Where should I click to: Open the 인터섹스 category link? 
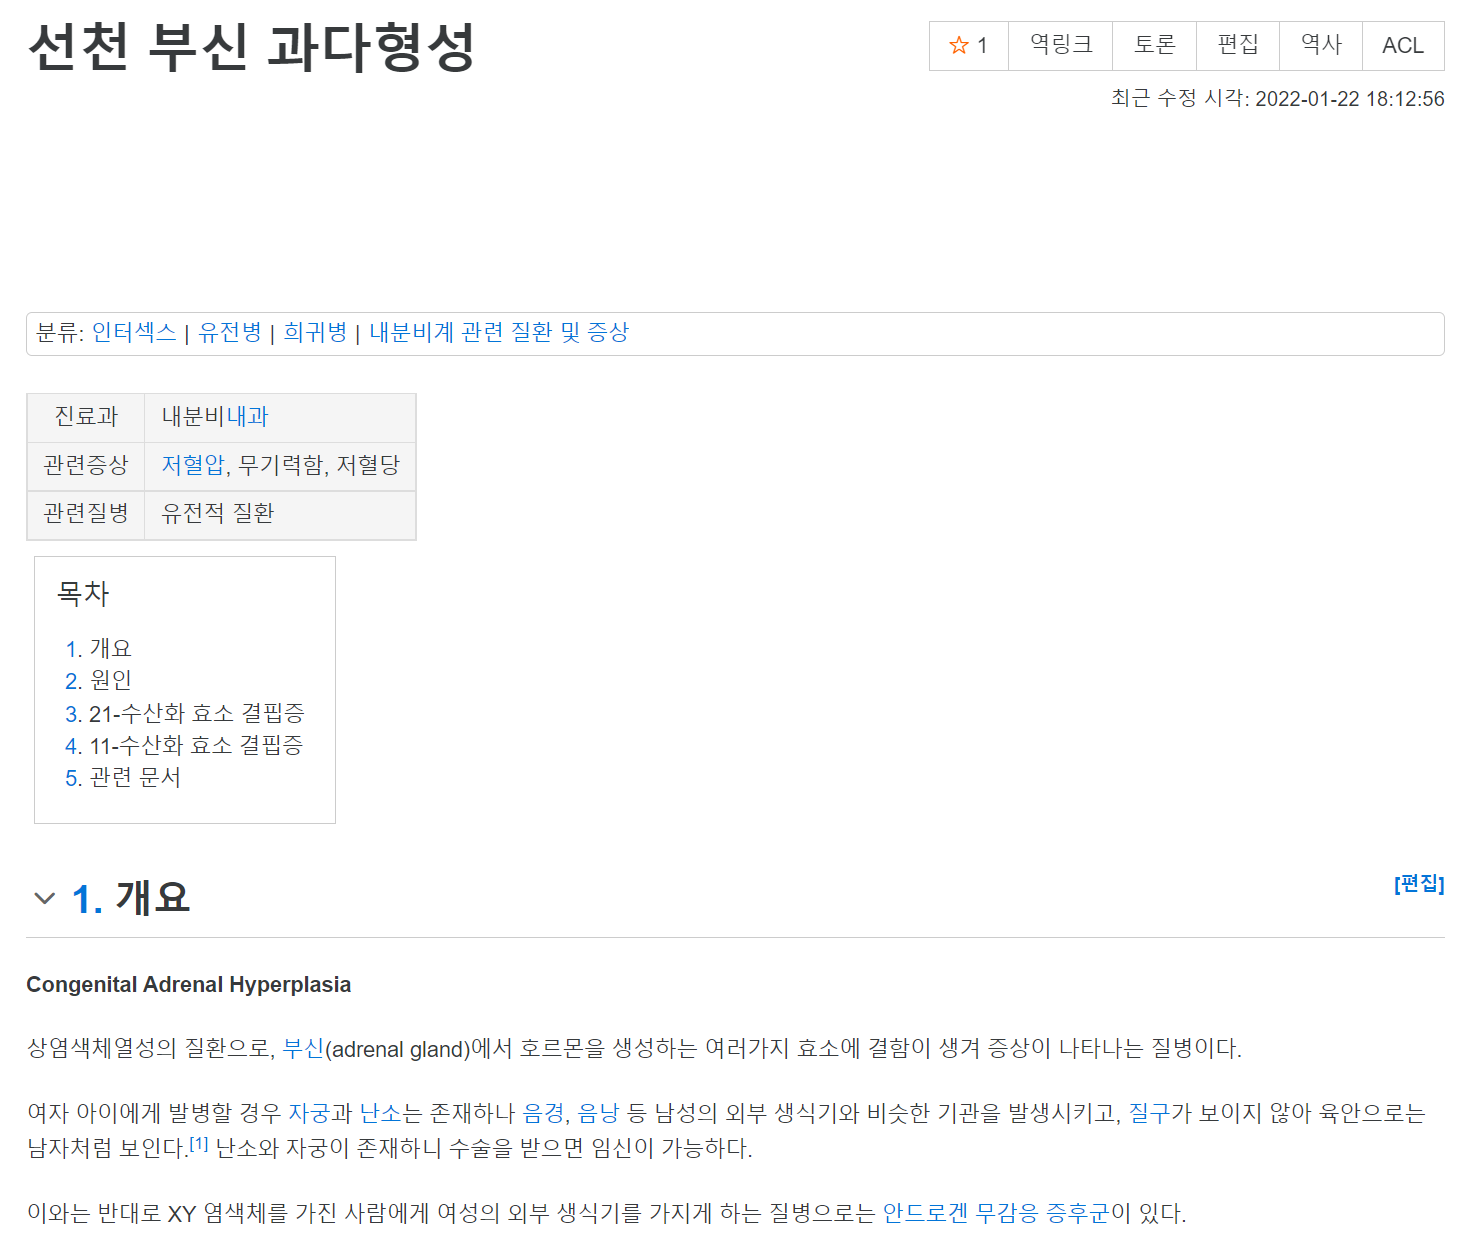point(134,333)
